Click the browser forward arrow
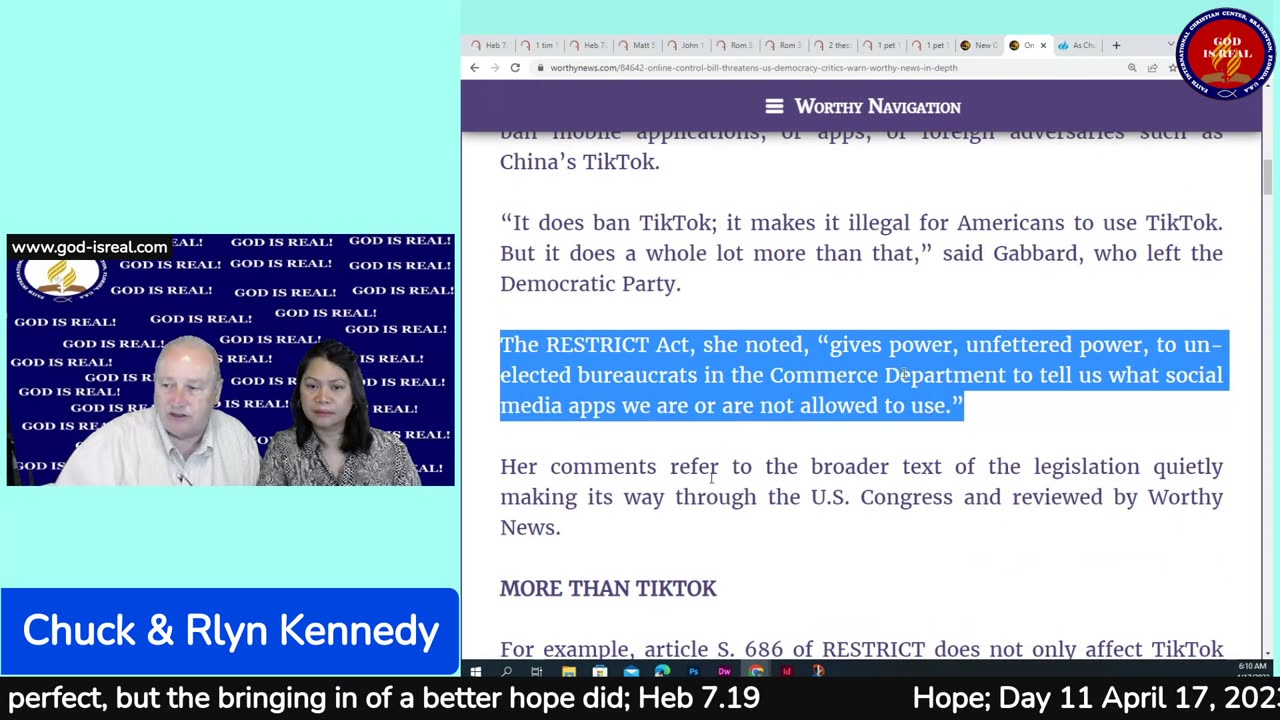1280x720 pixels. (x=494, y=68)
